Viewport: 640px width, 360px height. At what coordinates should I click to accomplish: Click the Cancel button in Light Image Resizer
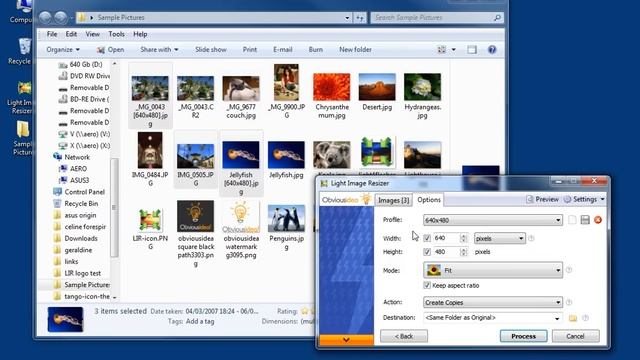point(576,336)
